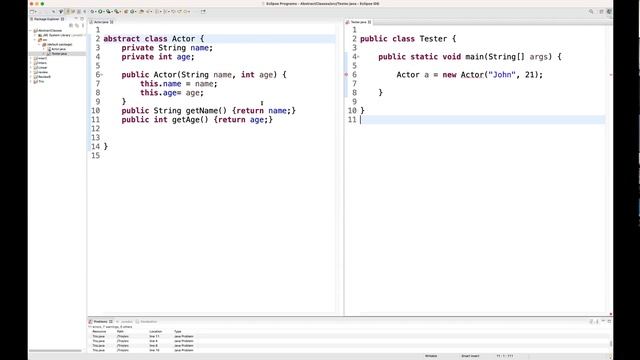Expand the Actor.java tree node arrow
The height and width of the screenshot is (360, 640).
click(x=44, y=49)
